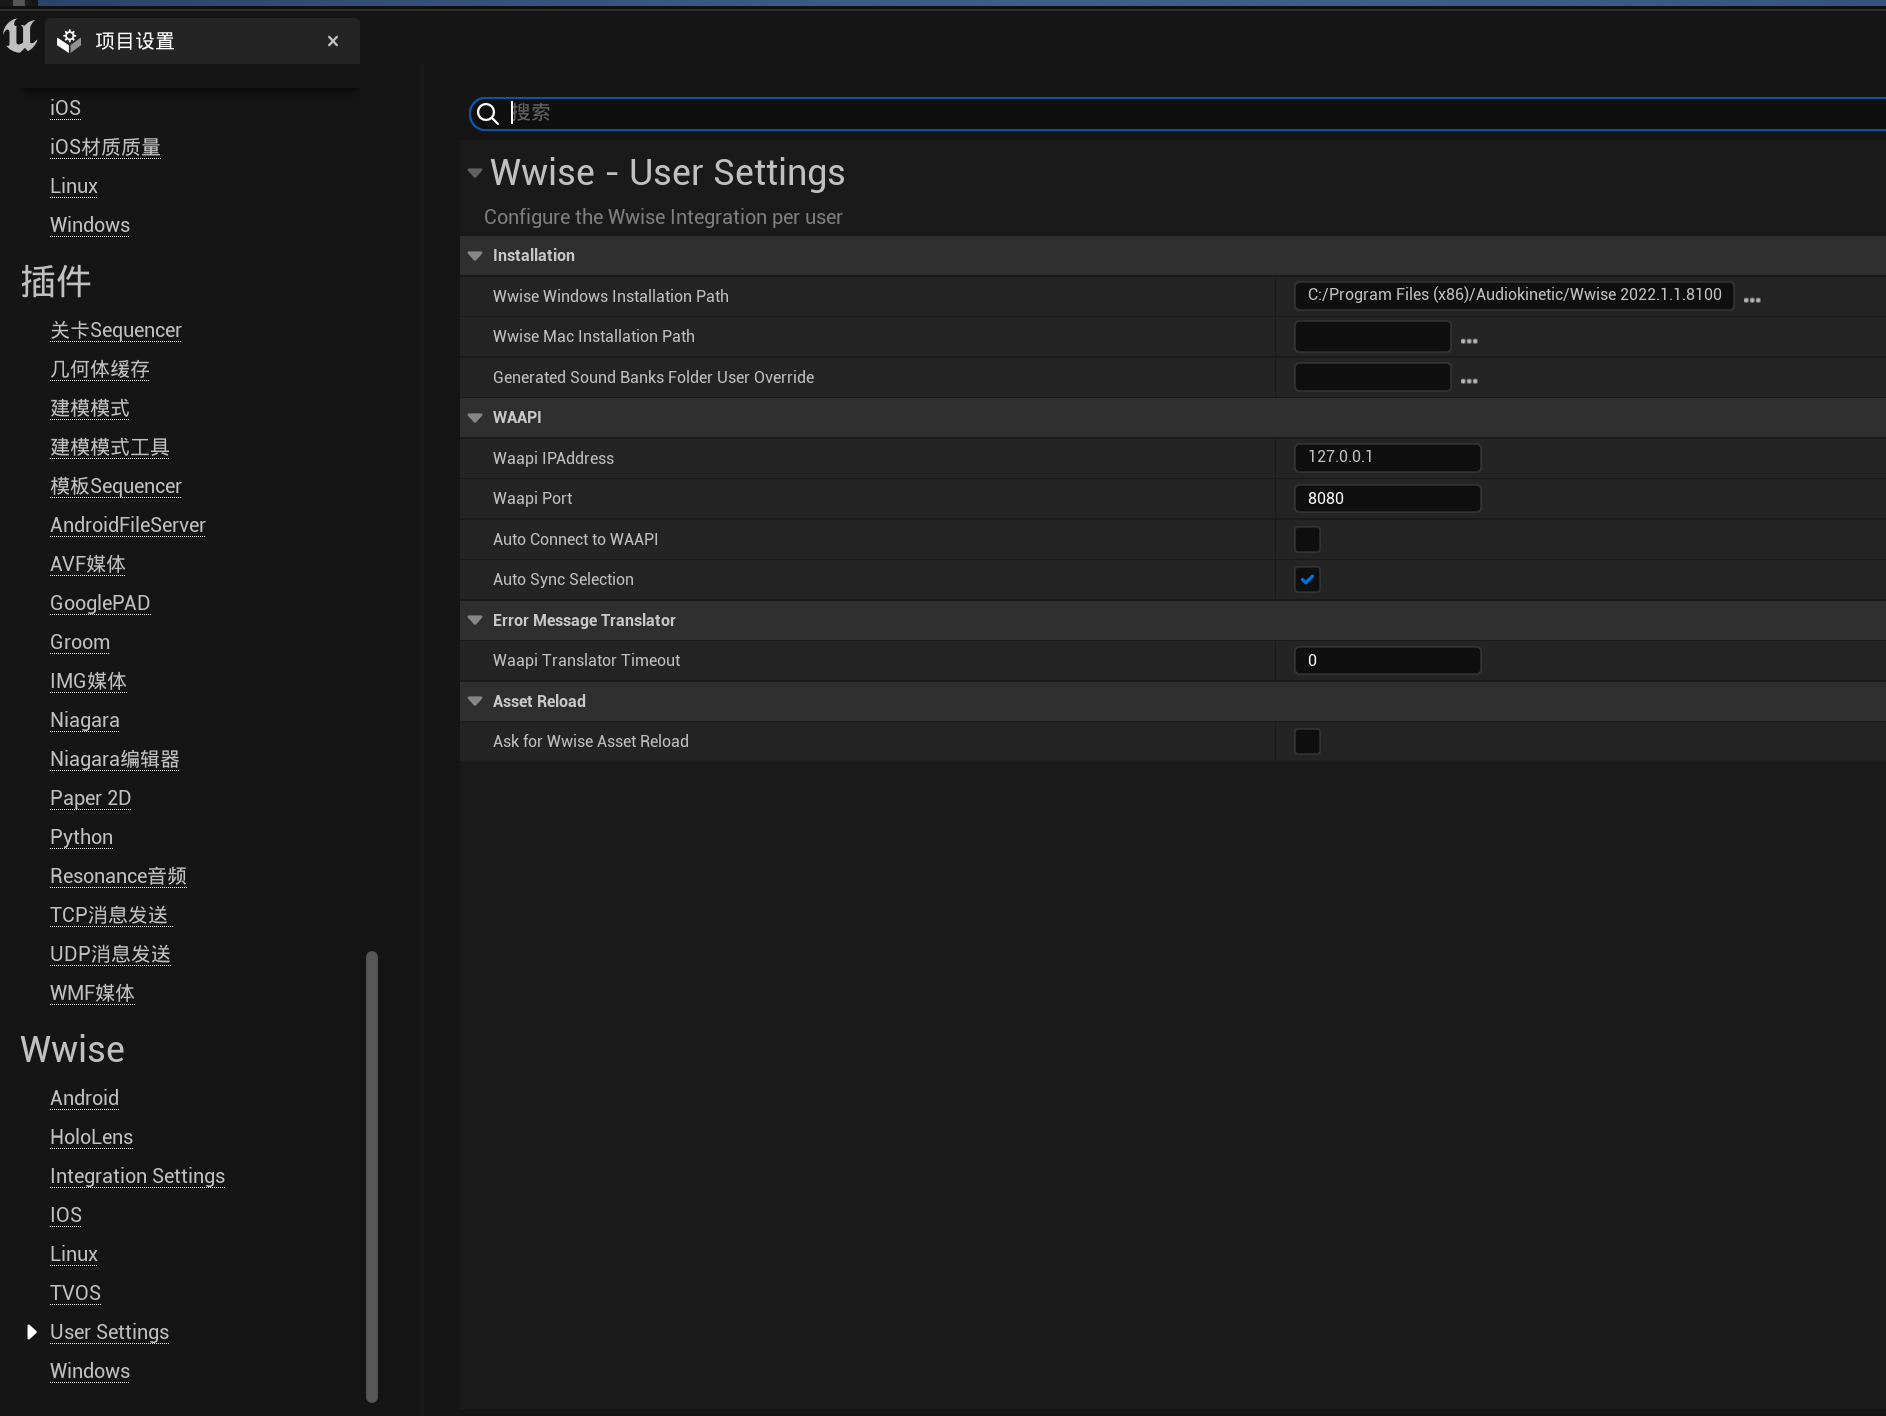1886x1416 pixels.
Task: Click the sidebar vertical scrollbar
Action: point(372,1175)
